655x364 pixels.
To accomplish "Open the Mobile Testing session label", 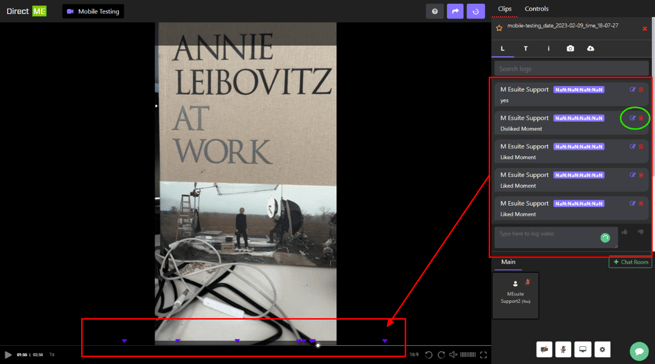I will tap(93, 11).
